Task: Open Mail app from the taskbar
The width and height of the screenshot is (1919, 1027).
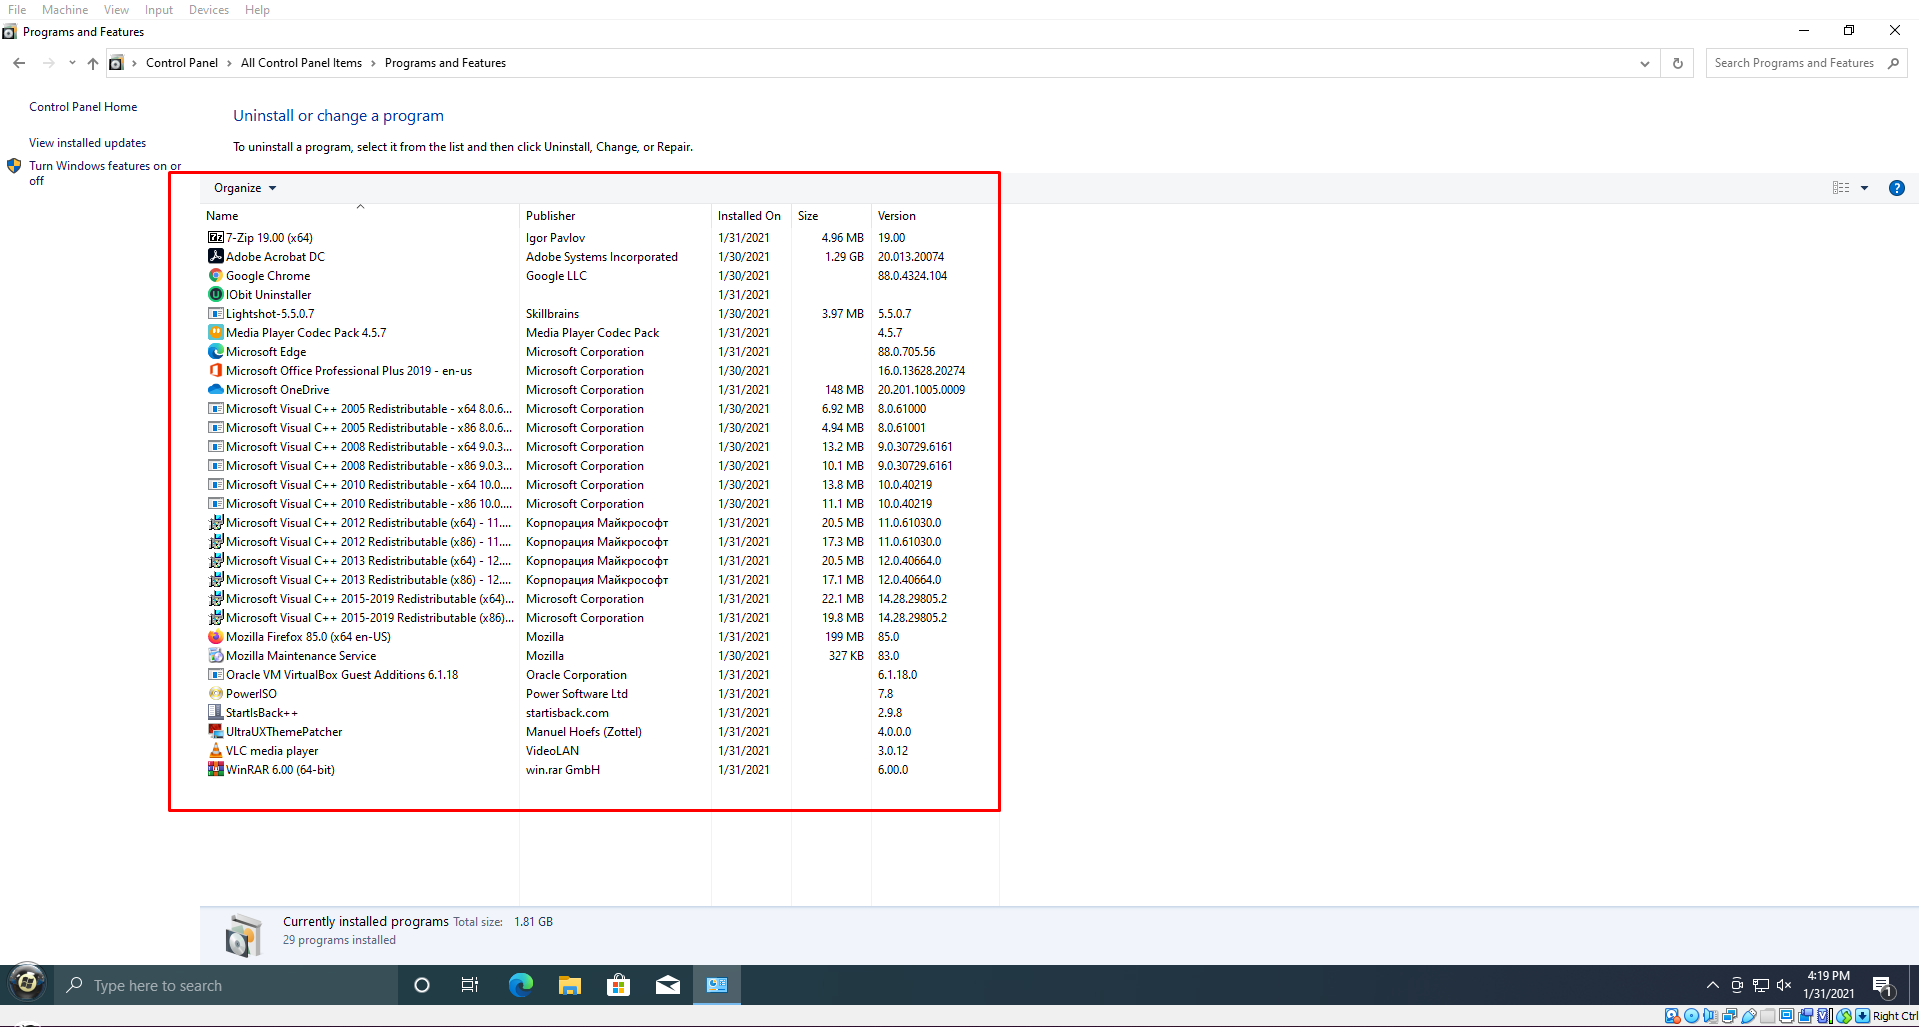Action: [667, 985]
